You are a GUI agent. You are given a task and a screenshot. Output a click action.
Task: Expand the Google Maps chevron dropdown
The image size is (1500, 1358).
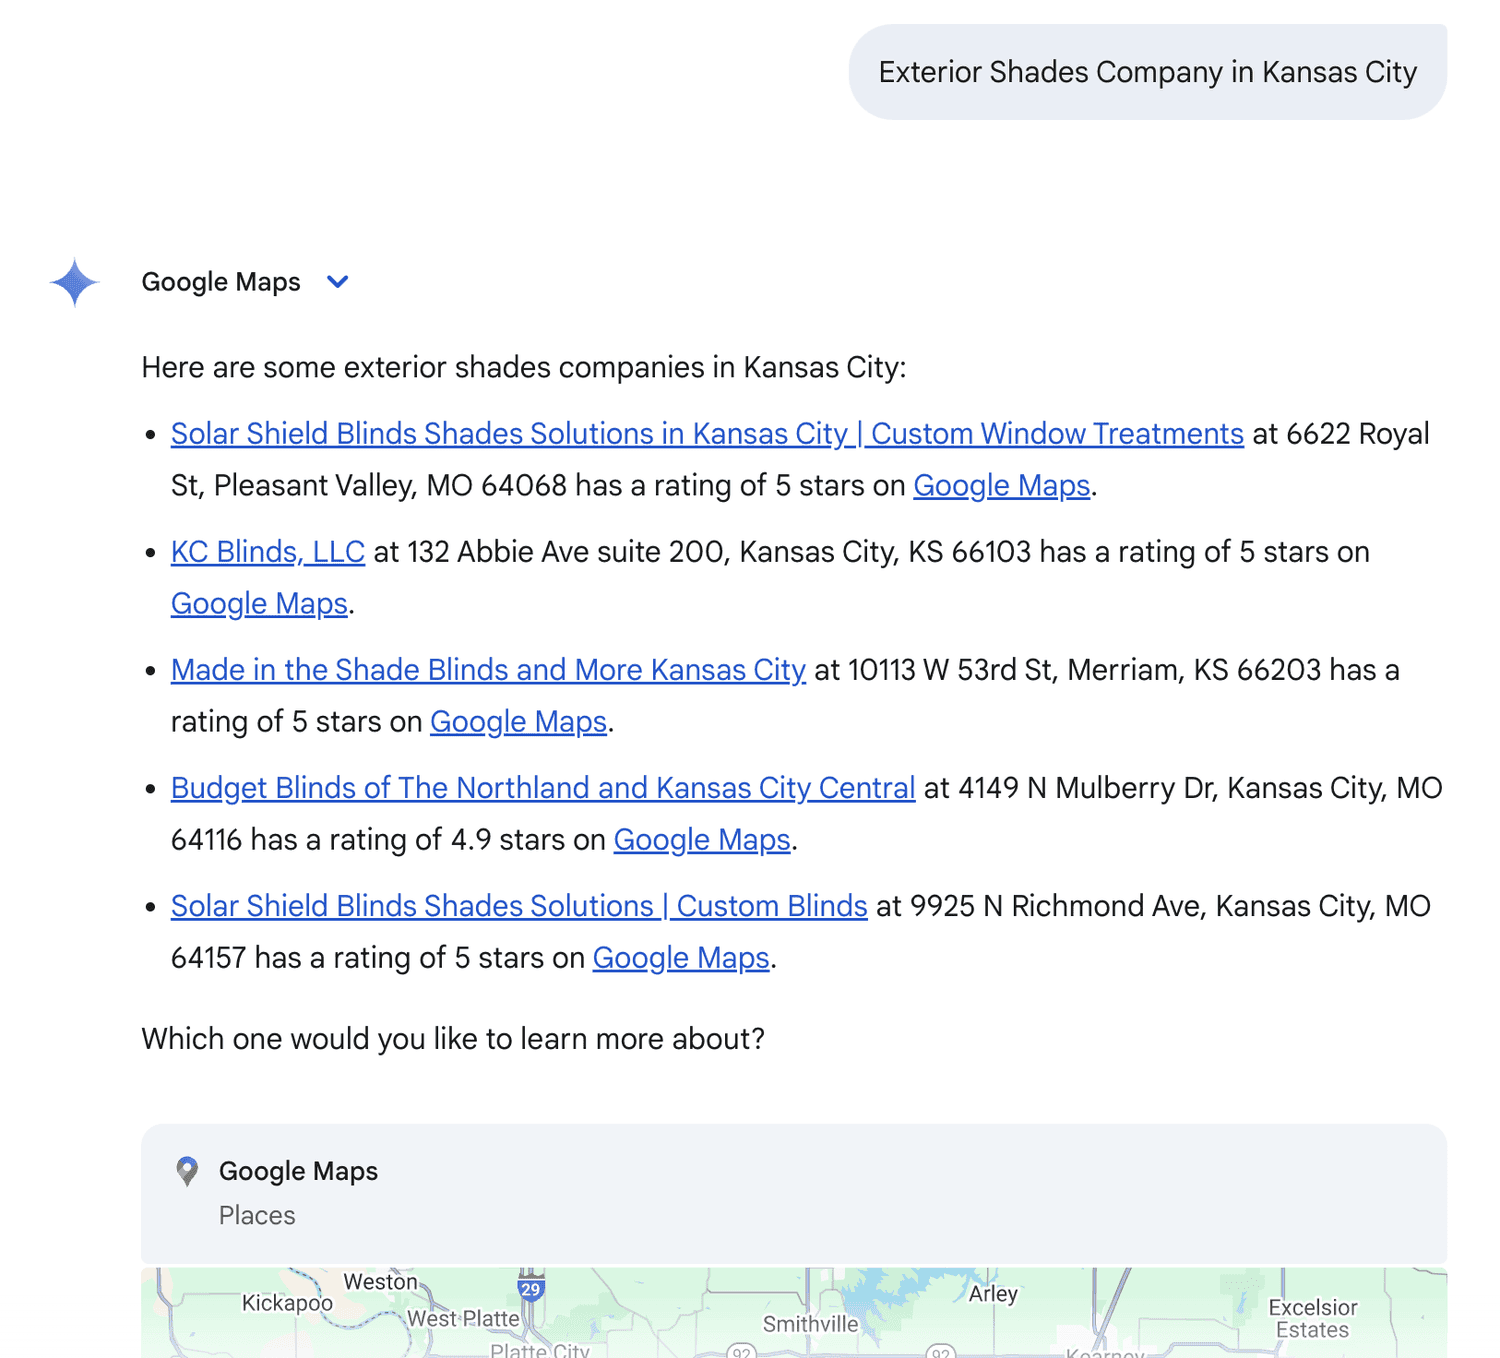(x=338, y=282)
